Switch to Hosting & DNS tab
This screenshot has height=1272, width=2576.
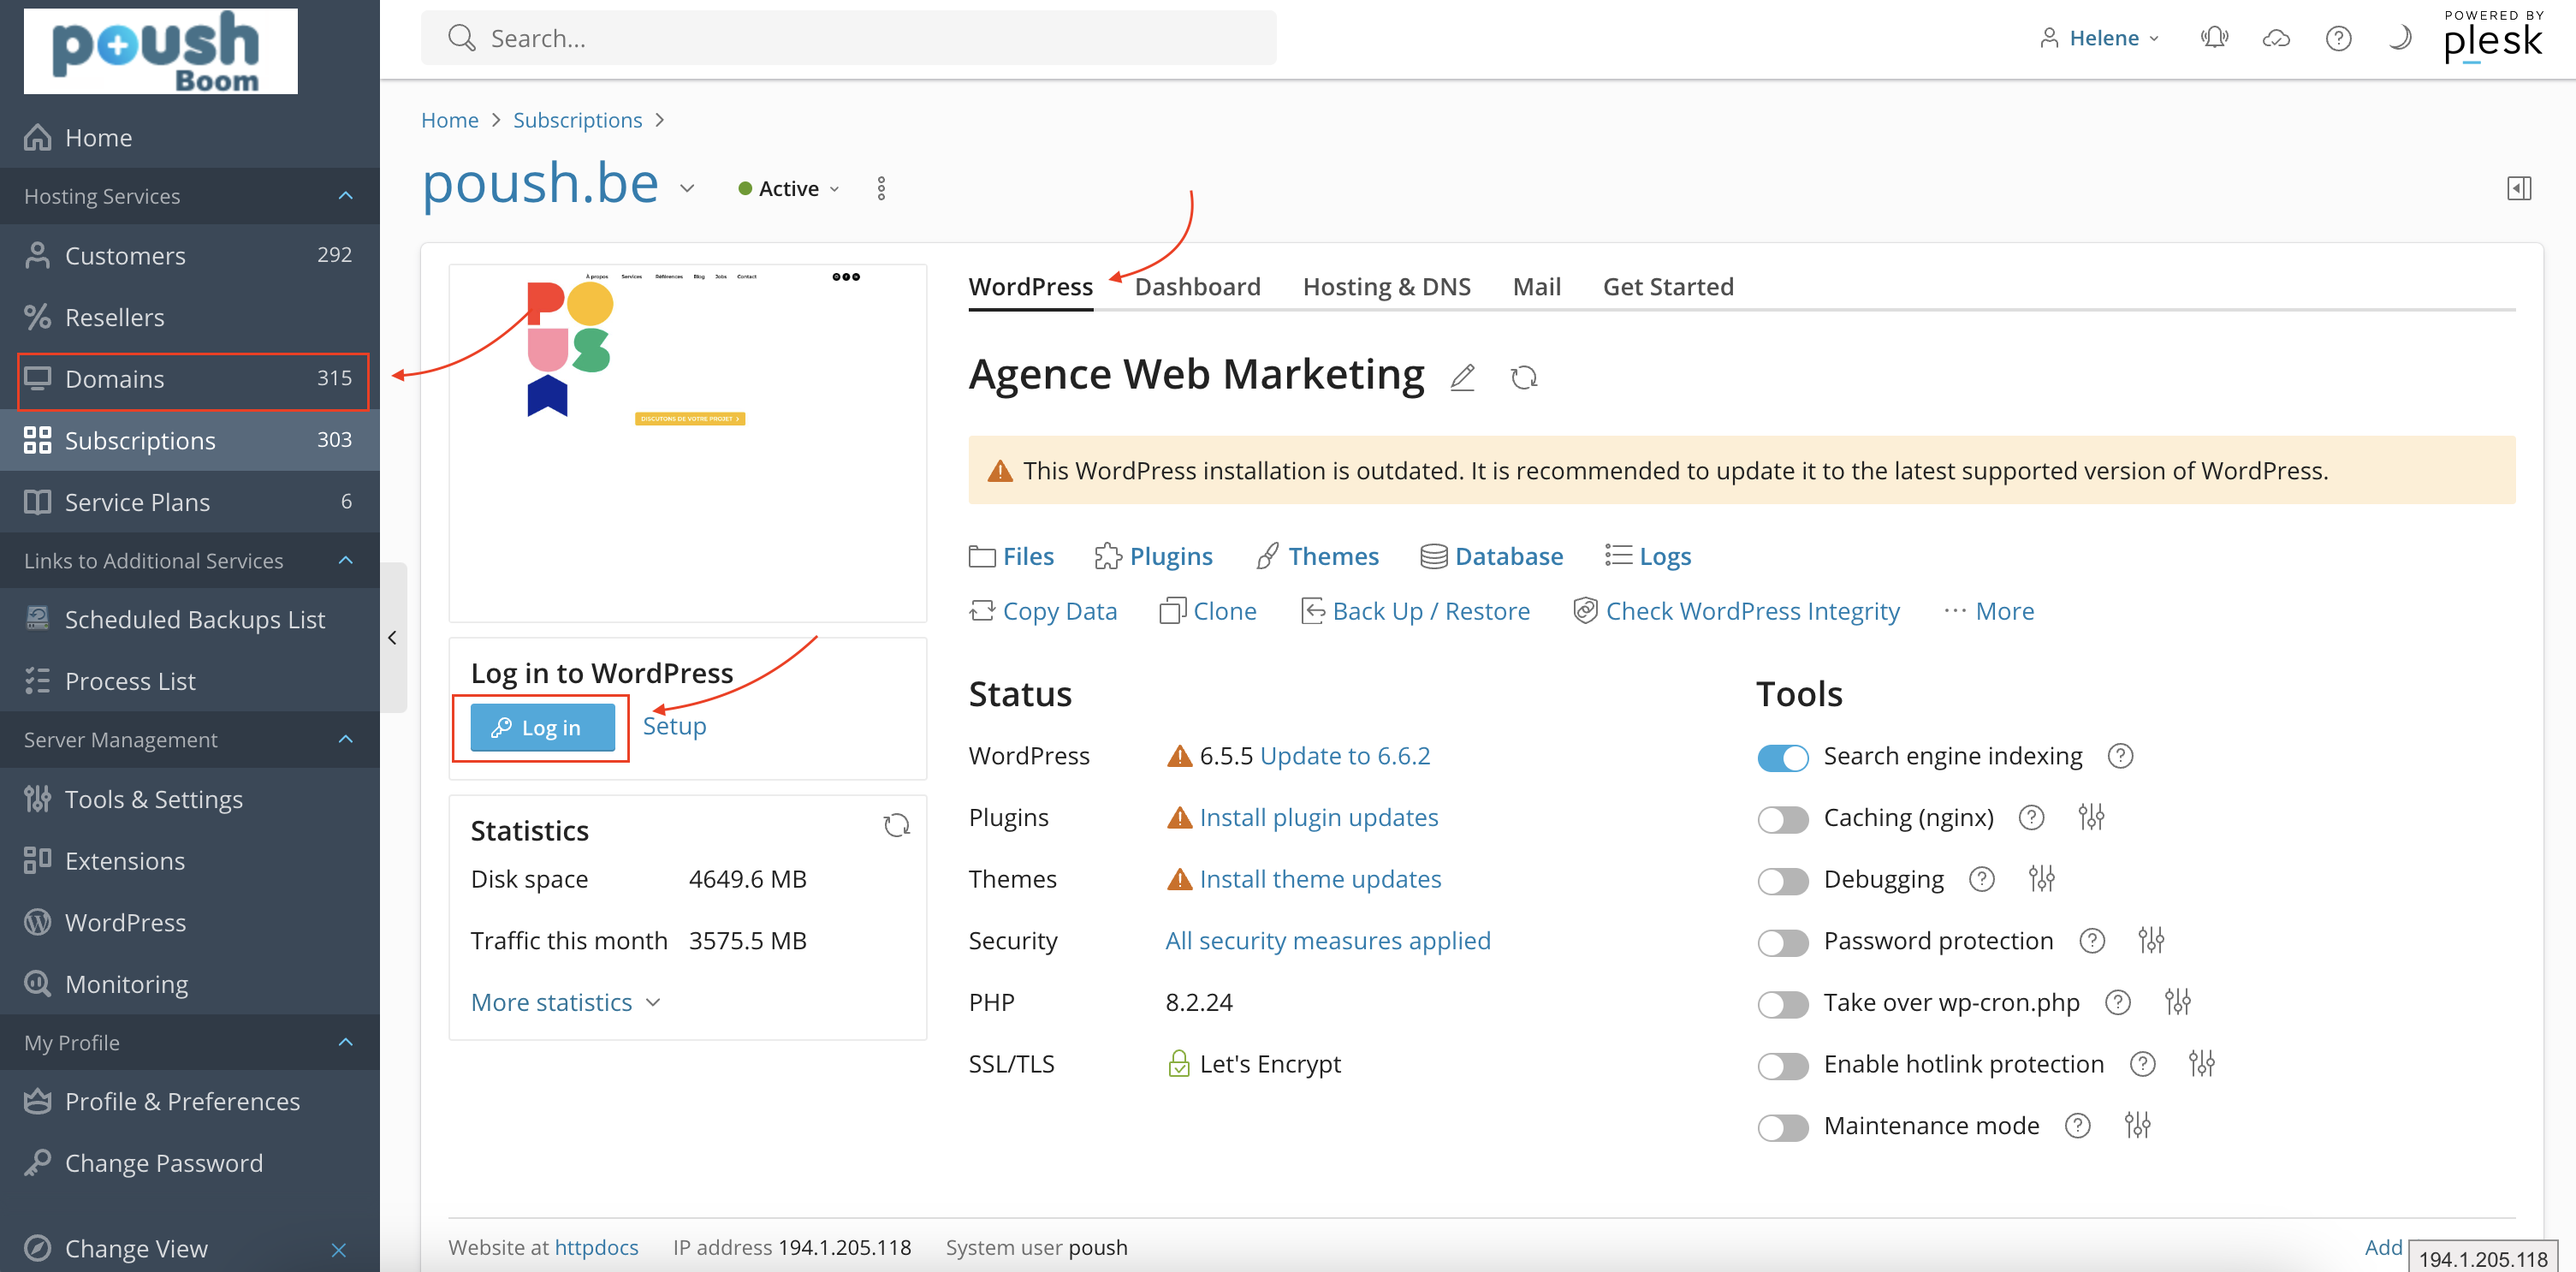click(1386, 287)
